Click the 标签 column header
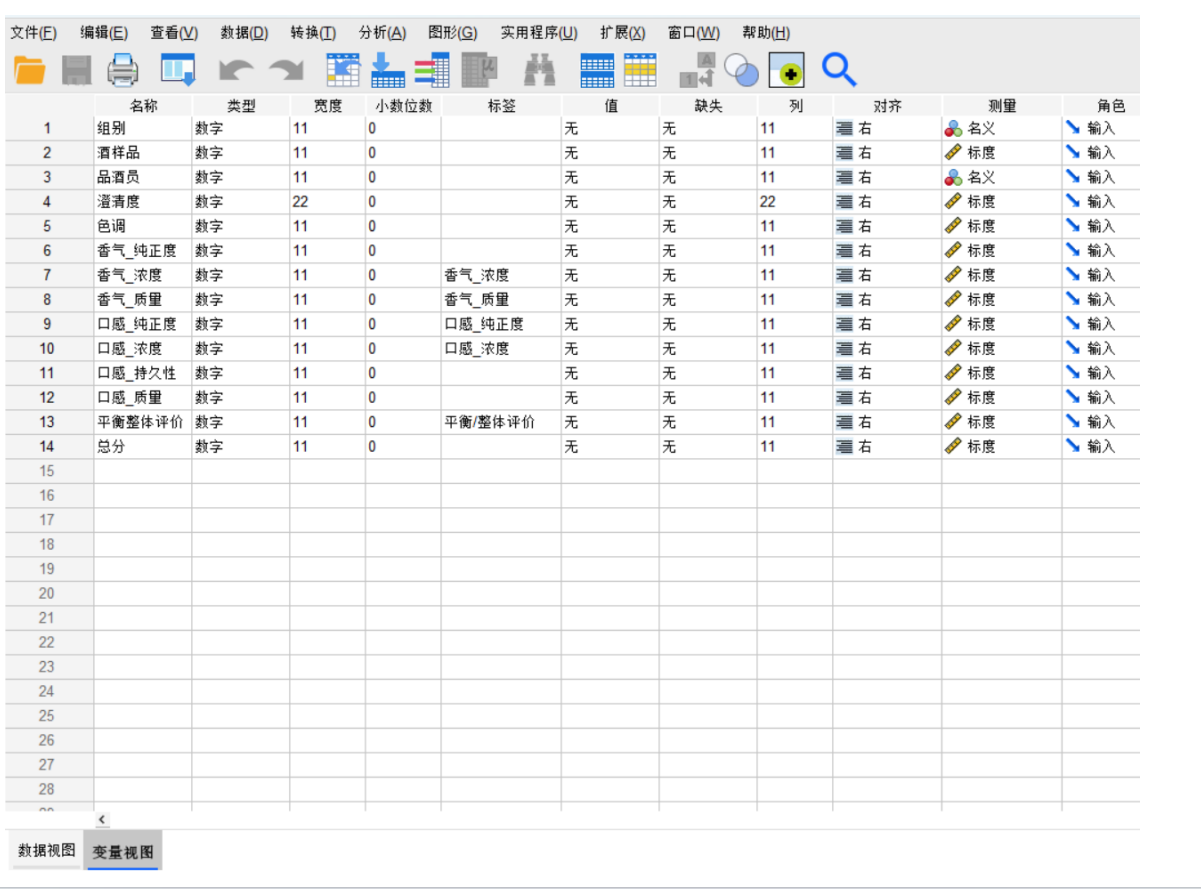This screenshot has height=889, width=1201. tap(501, 105)
